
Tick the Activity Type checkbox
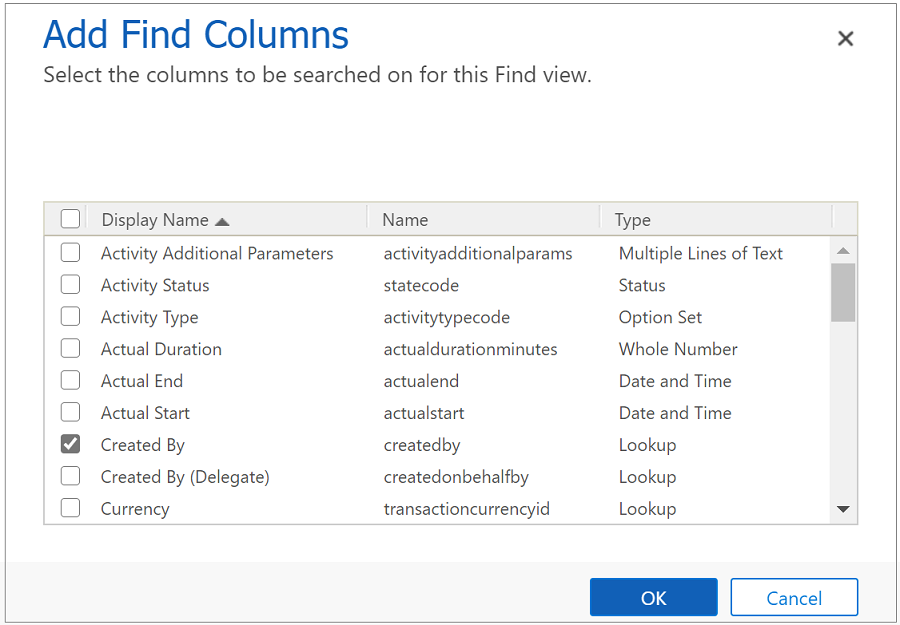click(71, 317)
